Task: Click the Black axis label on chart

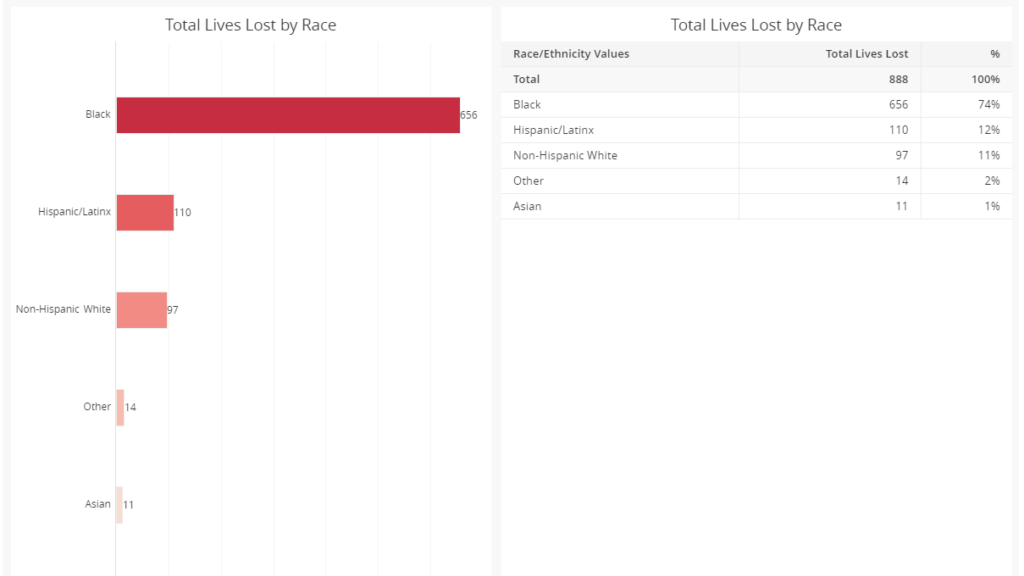Action: [x=98, y=114]
